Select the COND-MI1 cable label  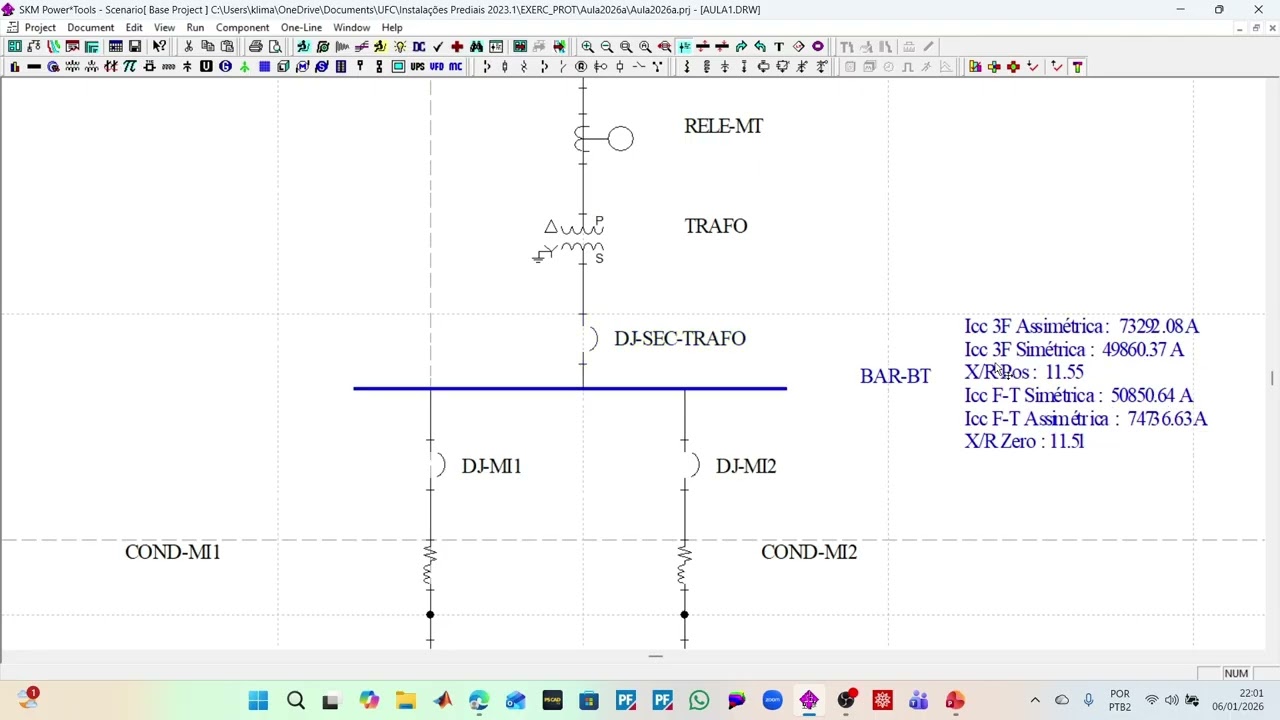point(172,552)
